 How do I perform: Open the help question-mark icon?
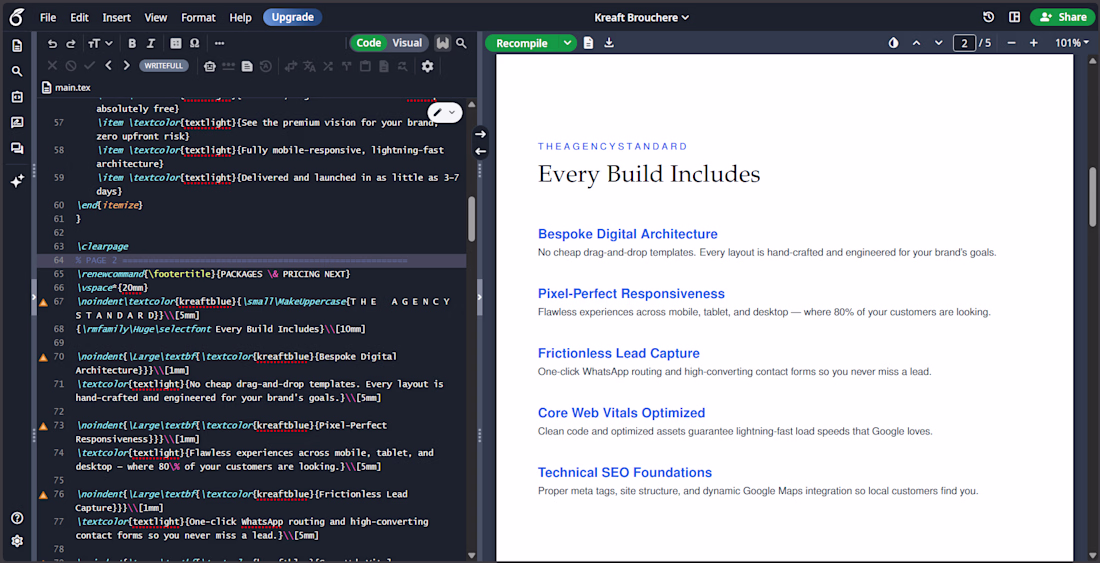18,518
